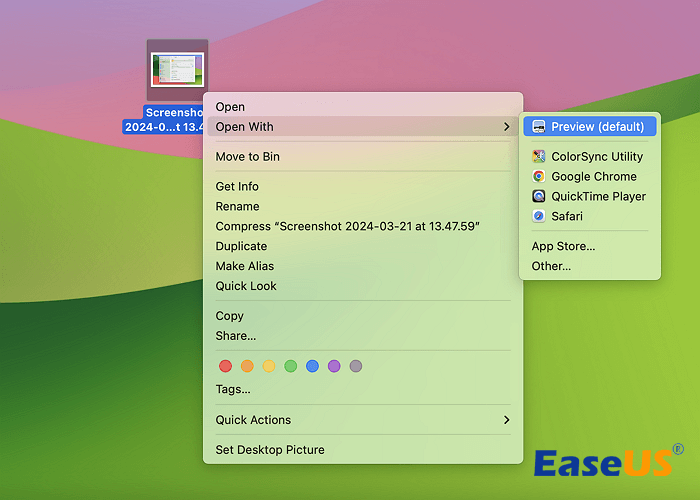
Task: Choose Open from the context menu
Action: pyautogui.click(x=363, y=107)
